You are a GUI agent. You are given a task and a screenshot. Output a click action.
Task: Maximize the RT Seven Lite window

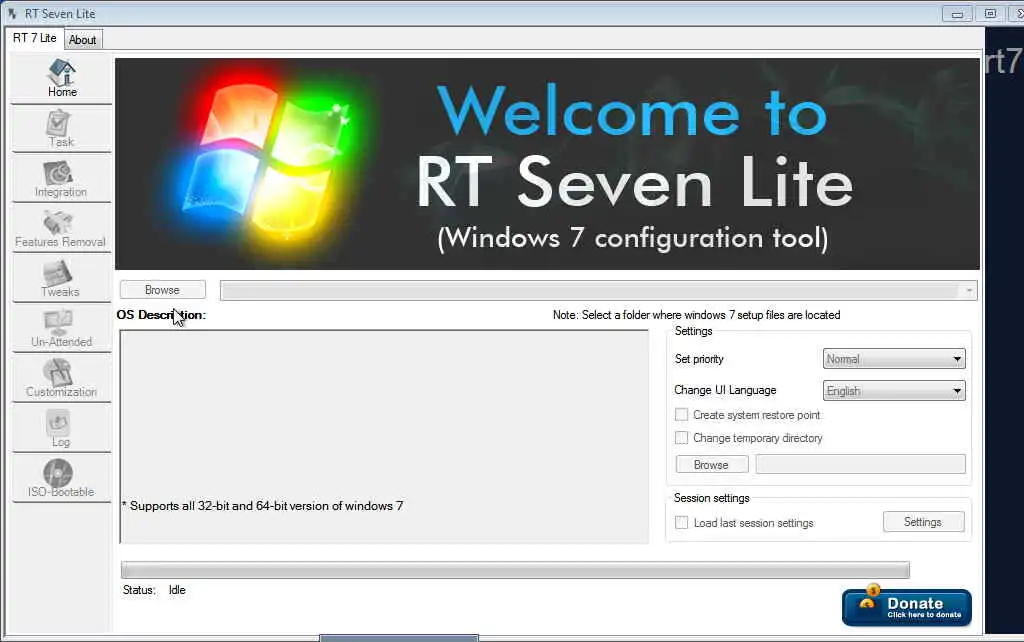[x=991, y=13]
